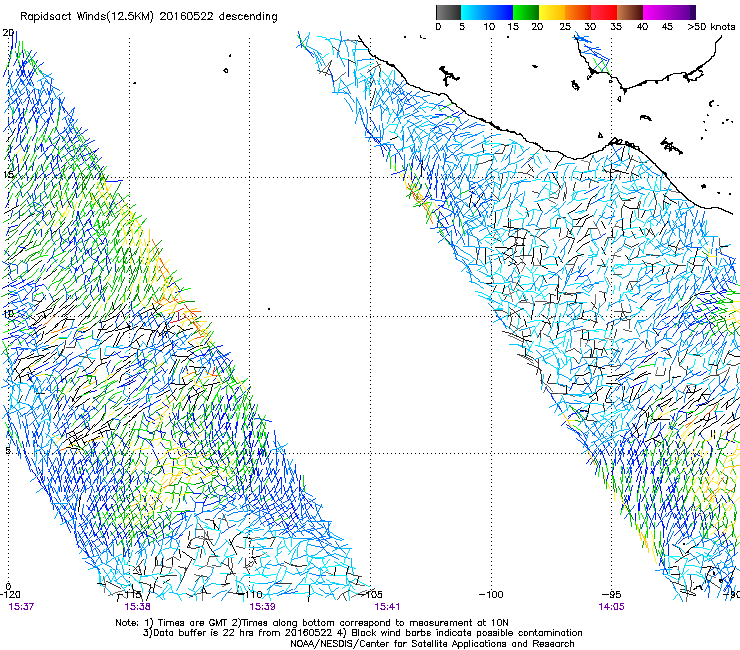
Task: Click the blue 10-15 knots legend color
Action: 500,12
